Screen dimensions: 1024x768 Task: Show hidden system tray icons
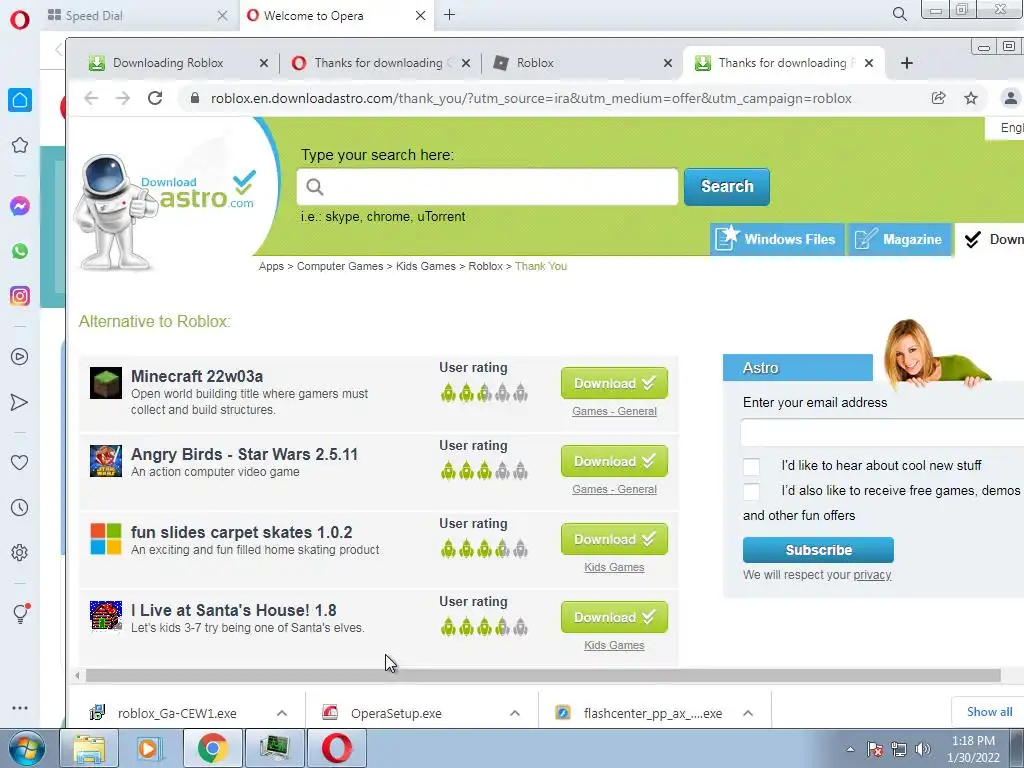coord(850,749)
